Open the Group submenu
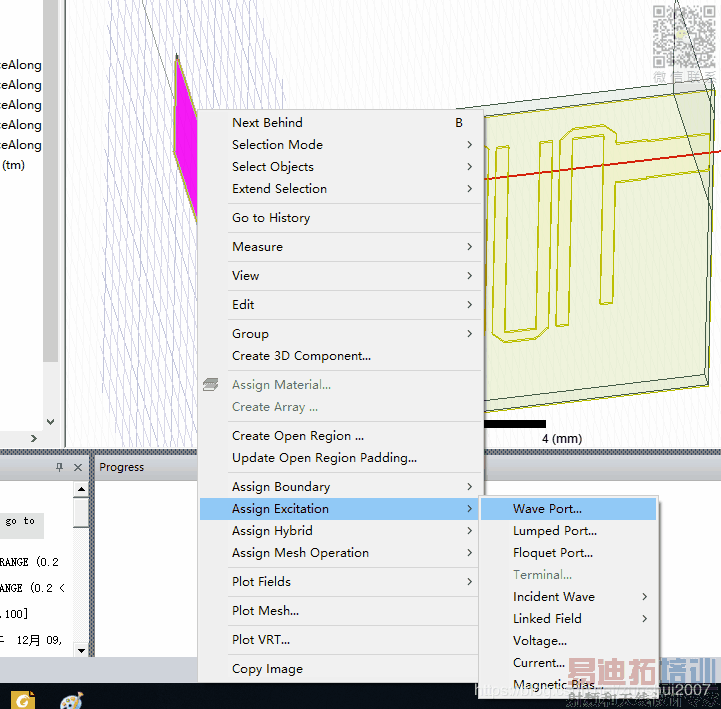 340,334
